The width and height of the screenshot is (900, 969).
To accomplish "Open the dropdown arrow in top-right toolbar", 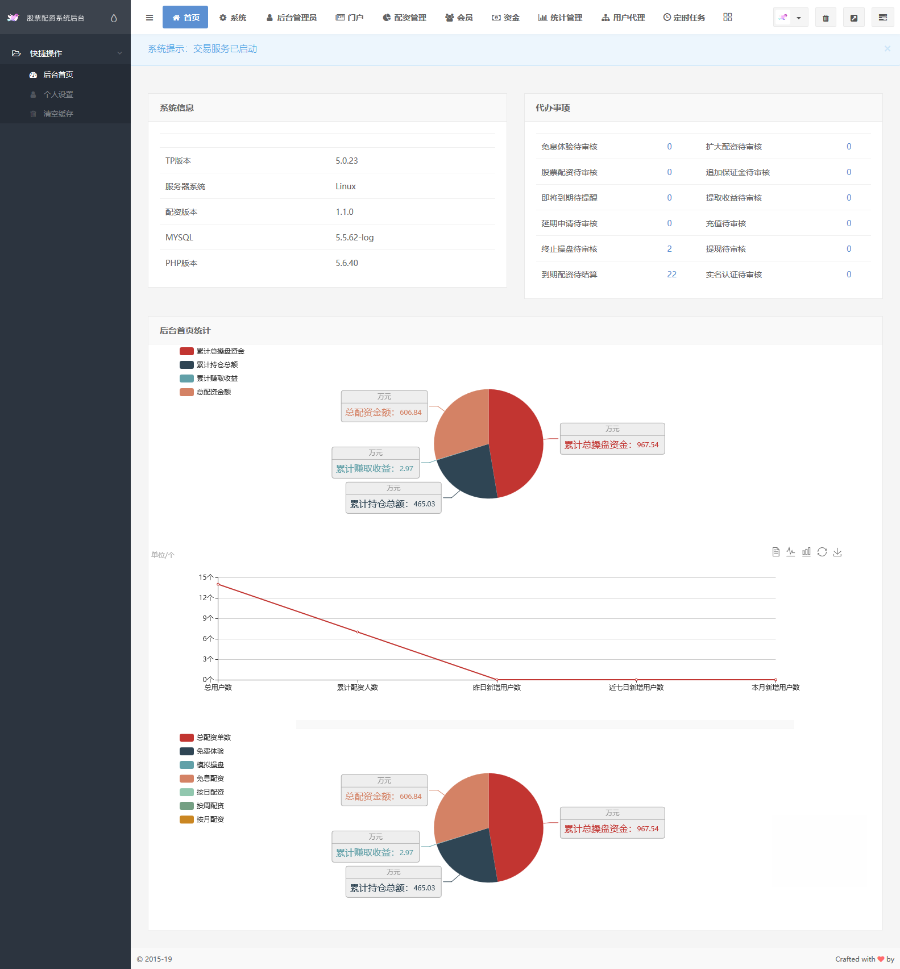I will point(798,18).
